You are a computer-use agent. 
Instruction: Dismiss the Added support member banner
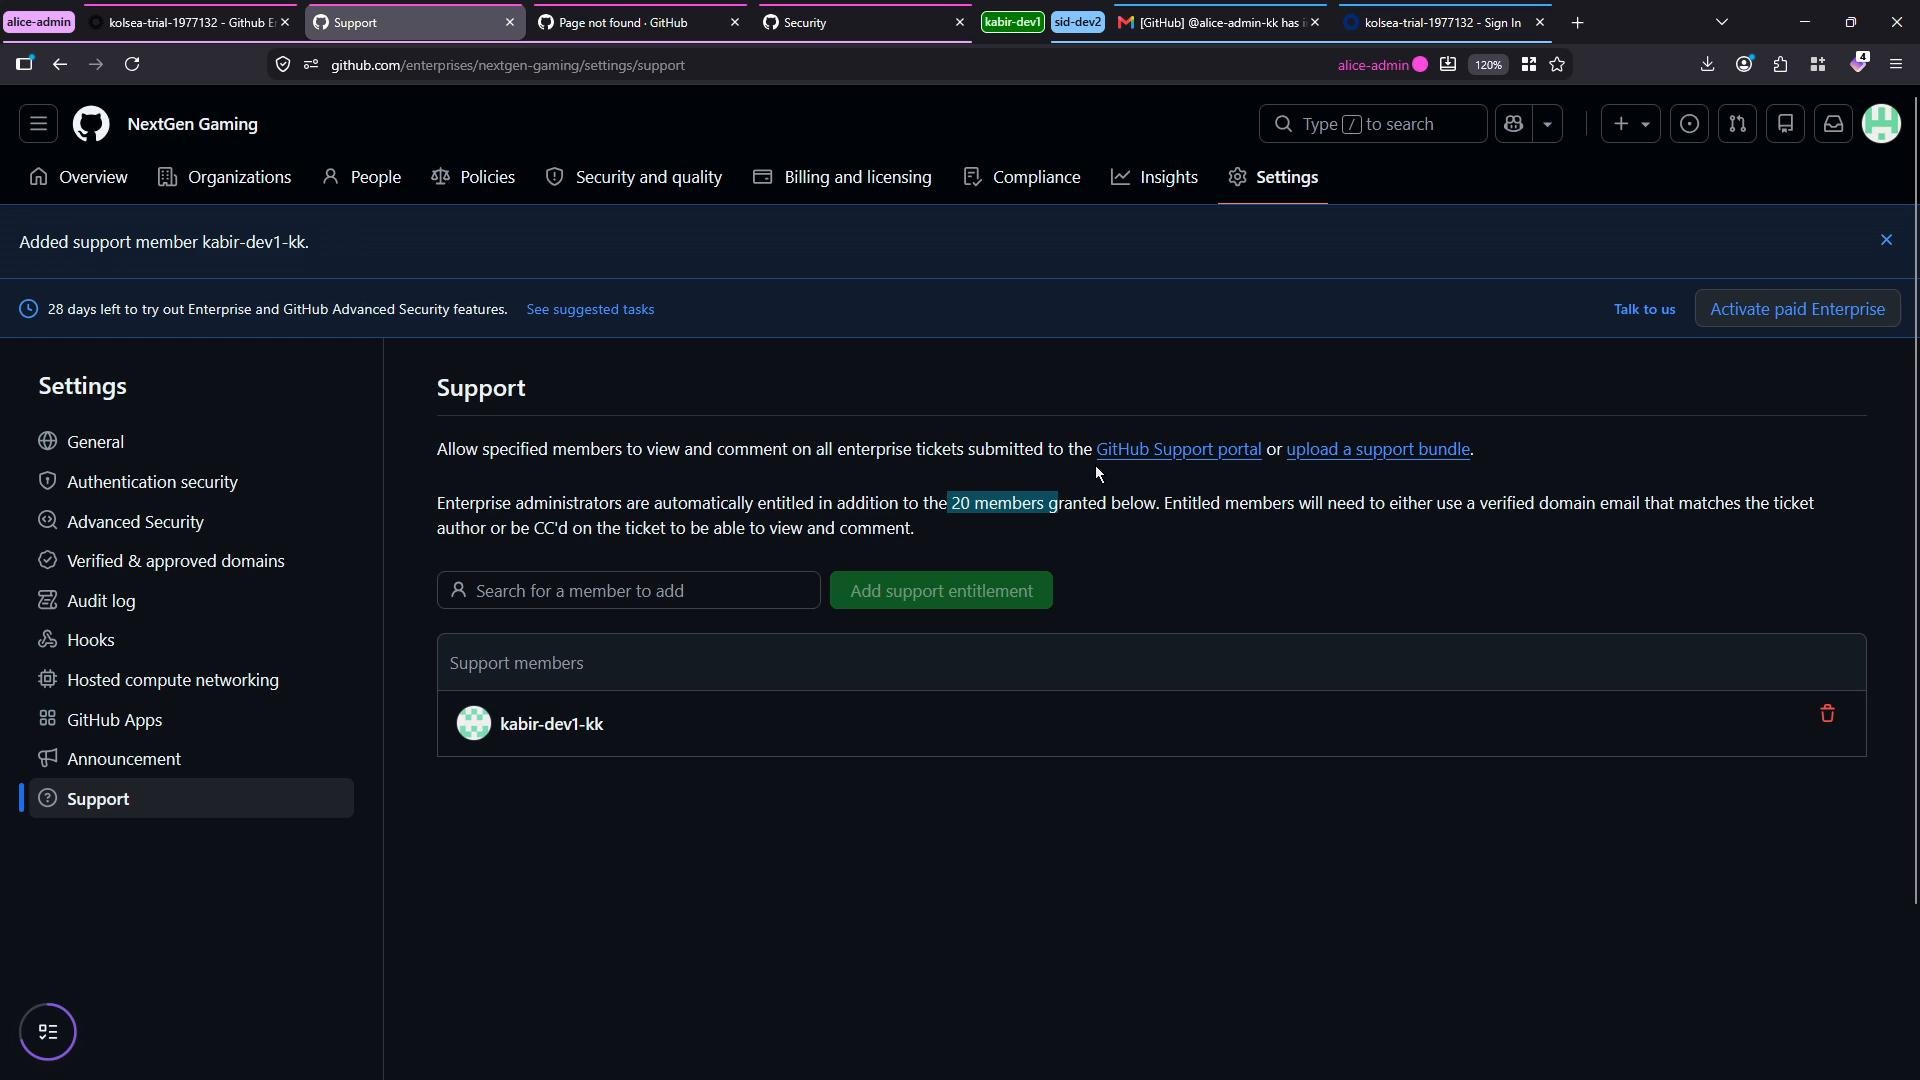tap(1886, 240)
